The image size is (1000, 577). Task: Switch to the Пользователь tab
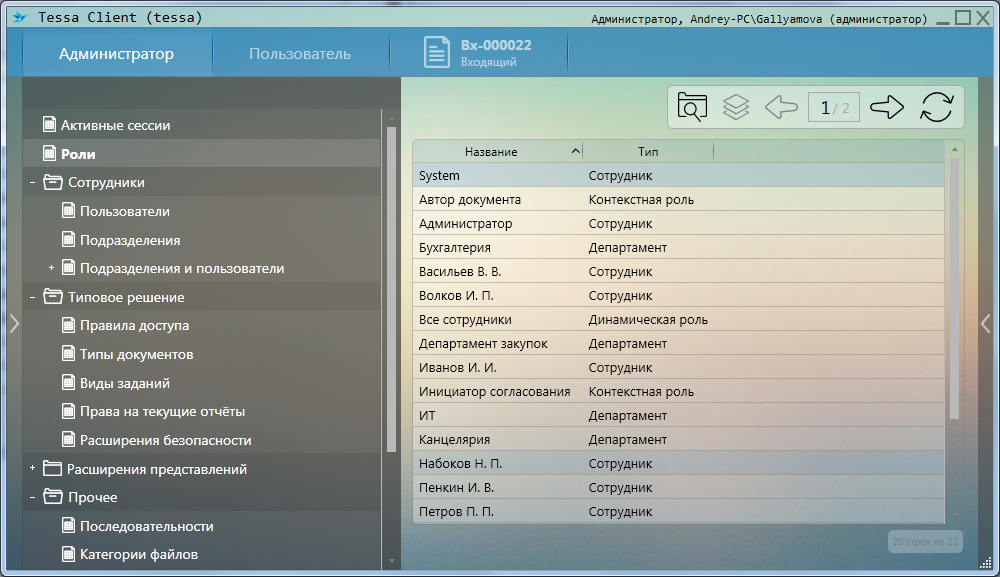[x=300, y=54]
